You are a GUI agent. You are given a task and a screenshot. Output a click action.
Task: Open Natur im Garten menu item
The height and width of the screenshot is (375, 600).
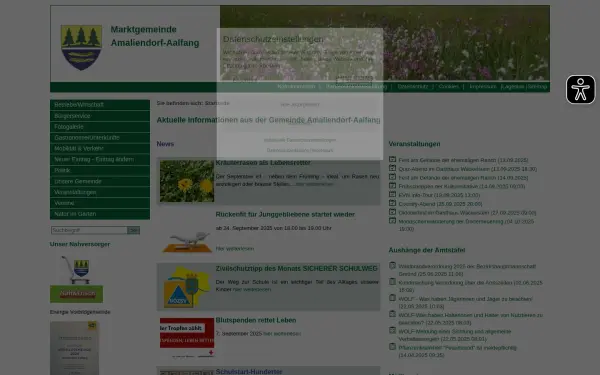pyautogui.click(x=100, y=214)
